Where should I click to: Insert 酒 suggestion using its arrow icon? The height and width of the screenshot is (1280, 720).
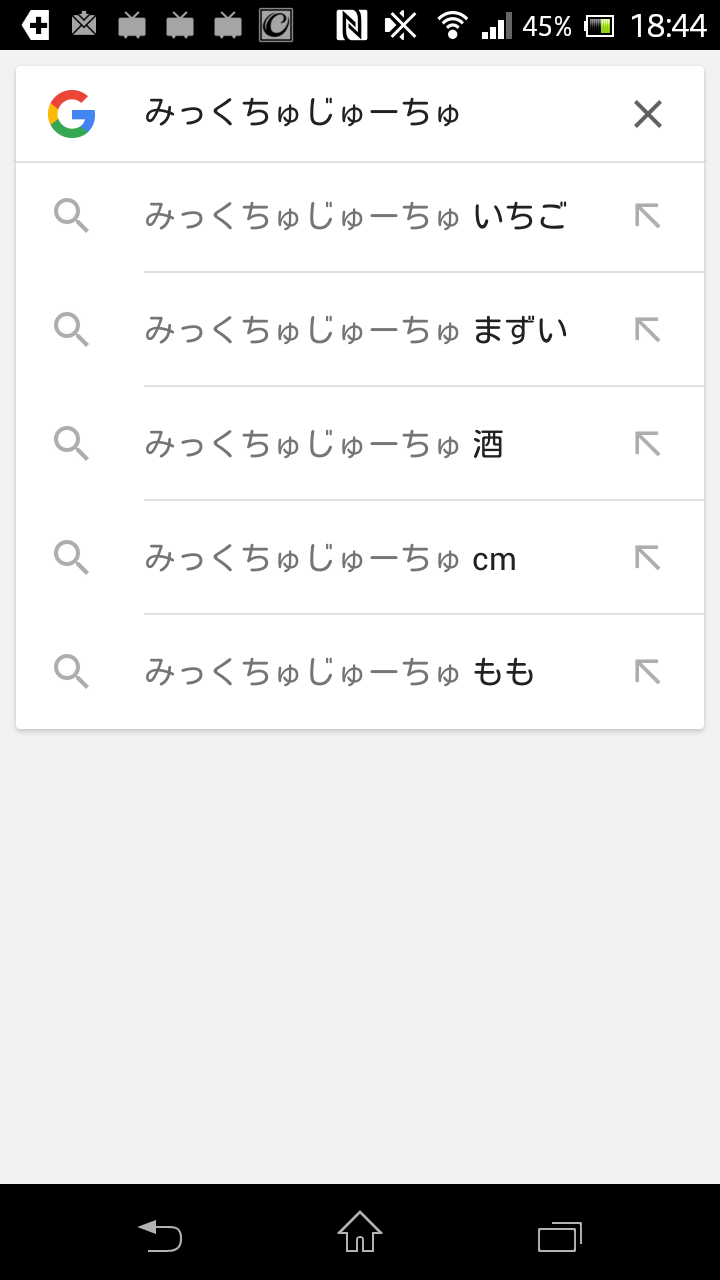pyautogui.click(x=648, y=444)
